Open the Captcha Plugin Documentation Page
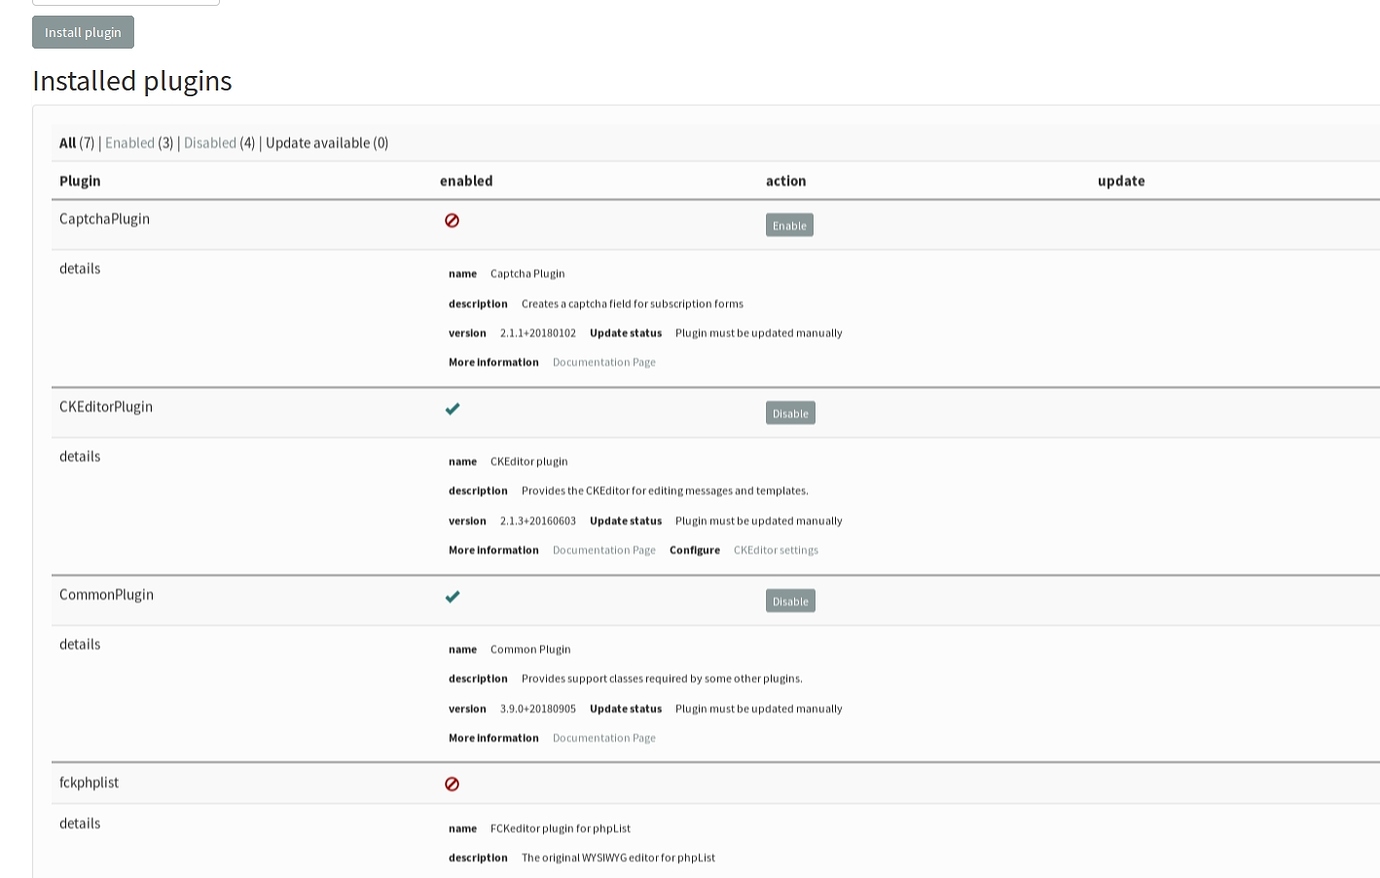 (x=604, y=361)
